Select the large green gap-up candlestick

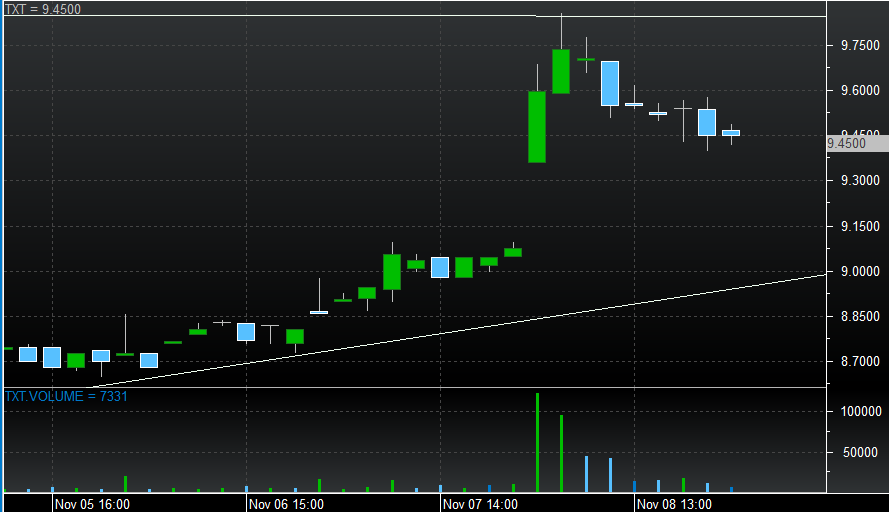click(537, 127)
